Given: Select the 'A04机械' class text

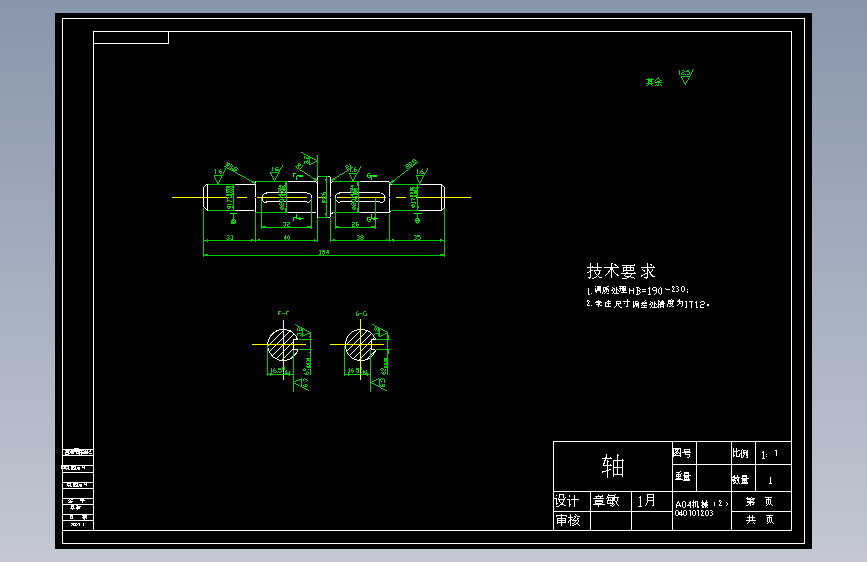Looking at the screenshot, I should [702, 504].
